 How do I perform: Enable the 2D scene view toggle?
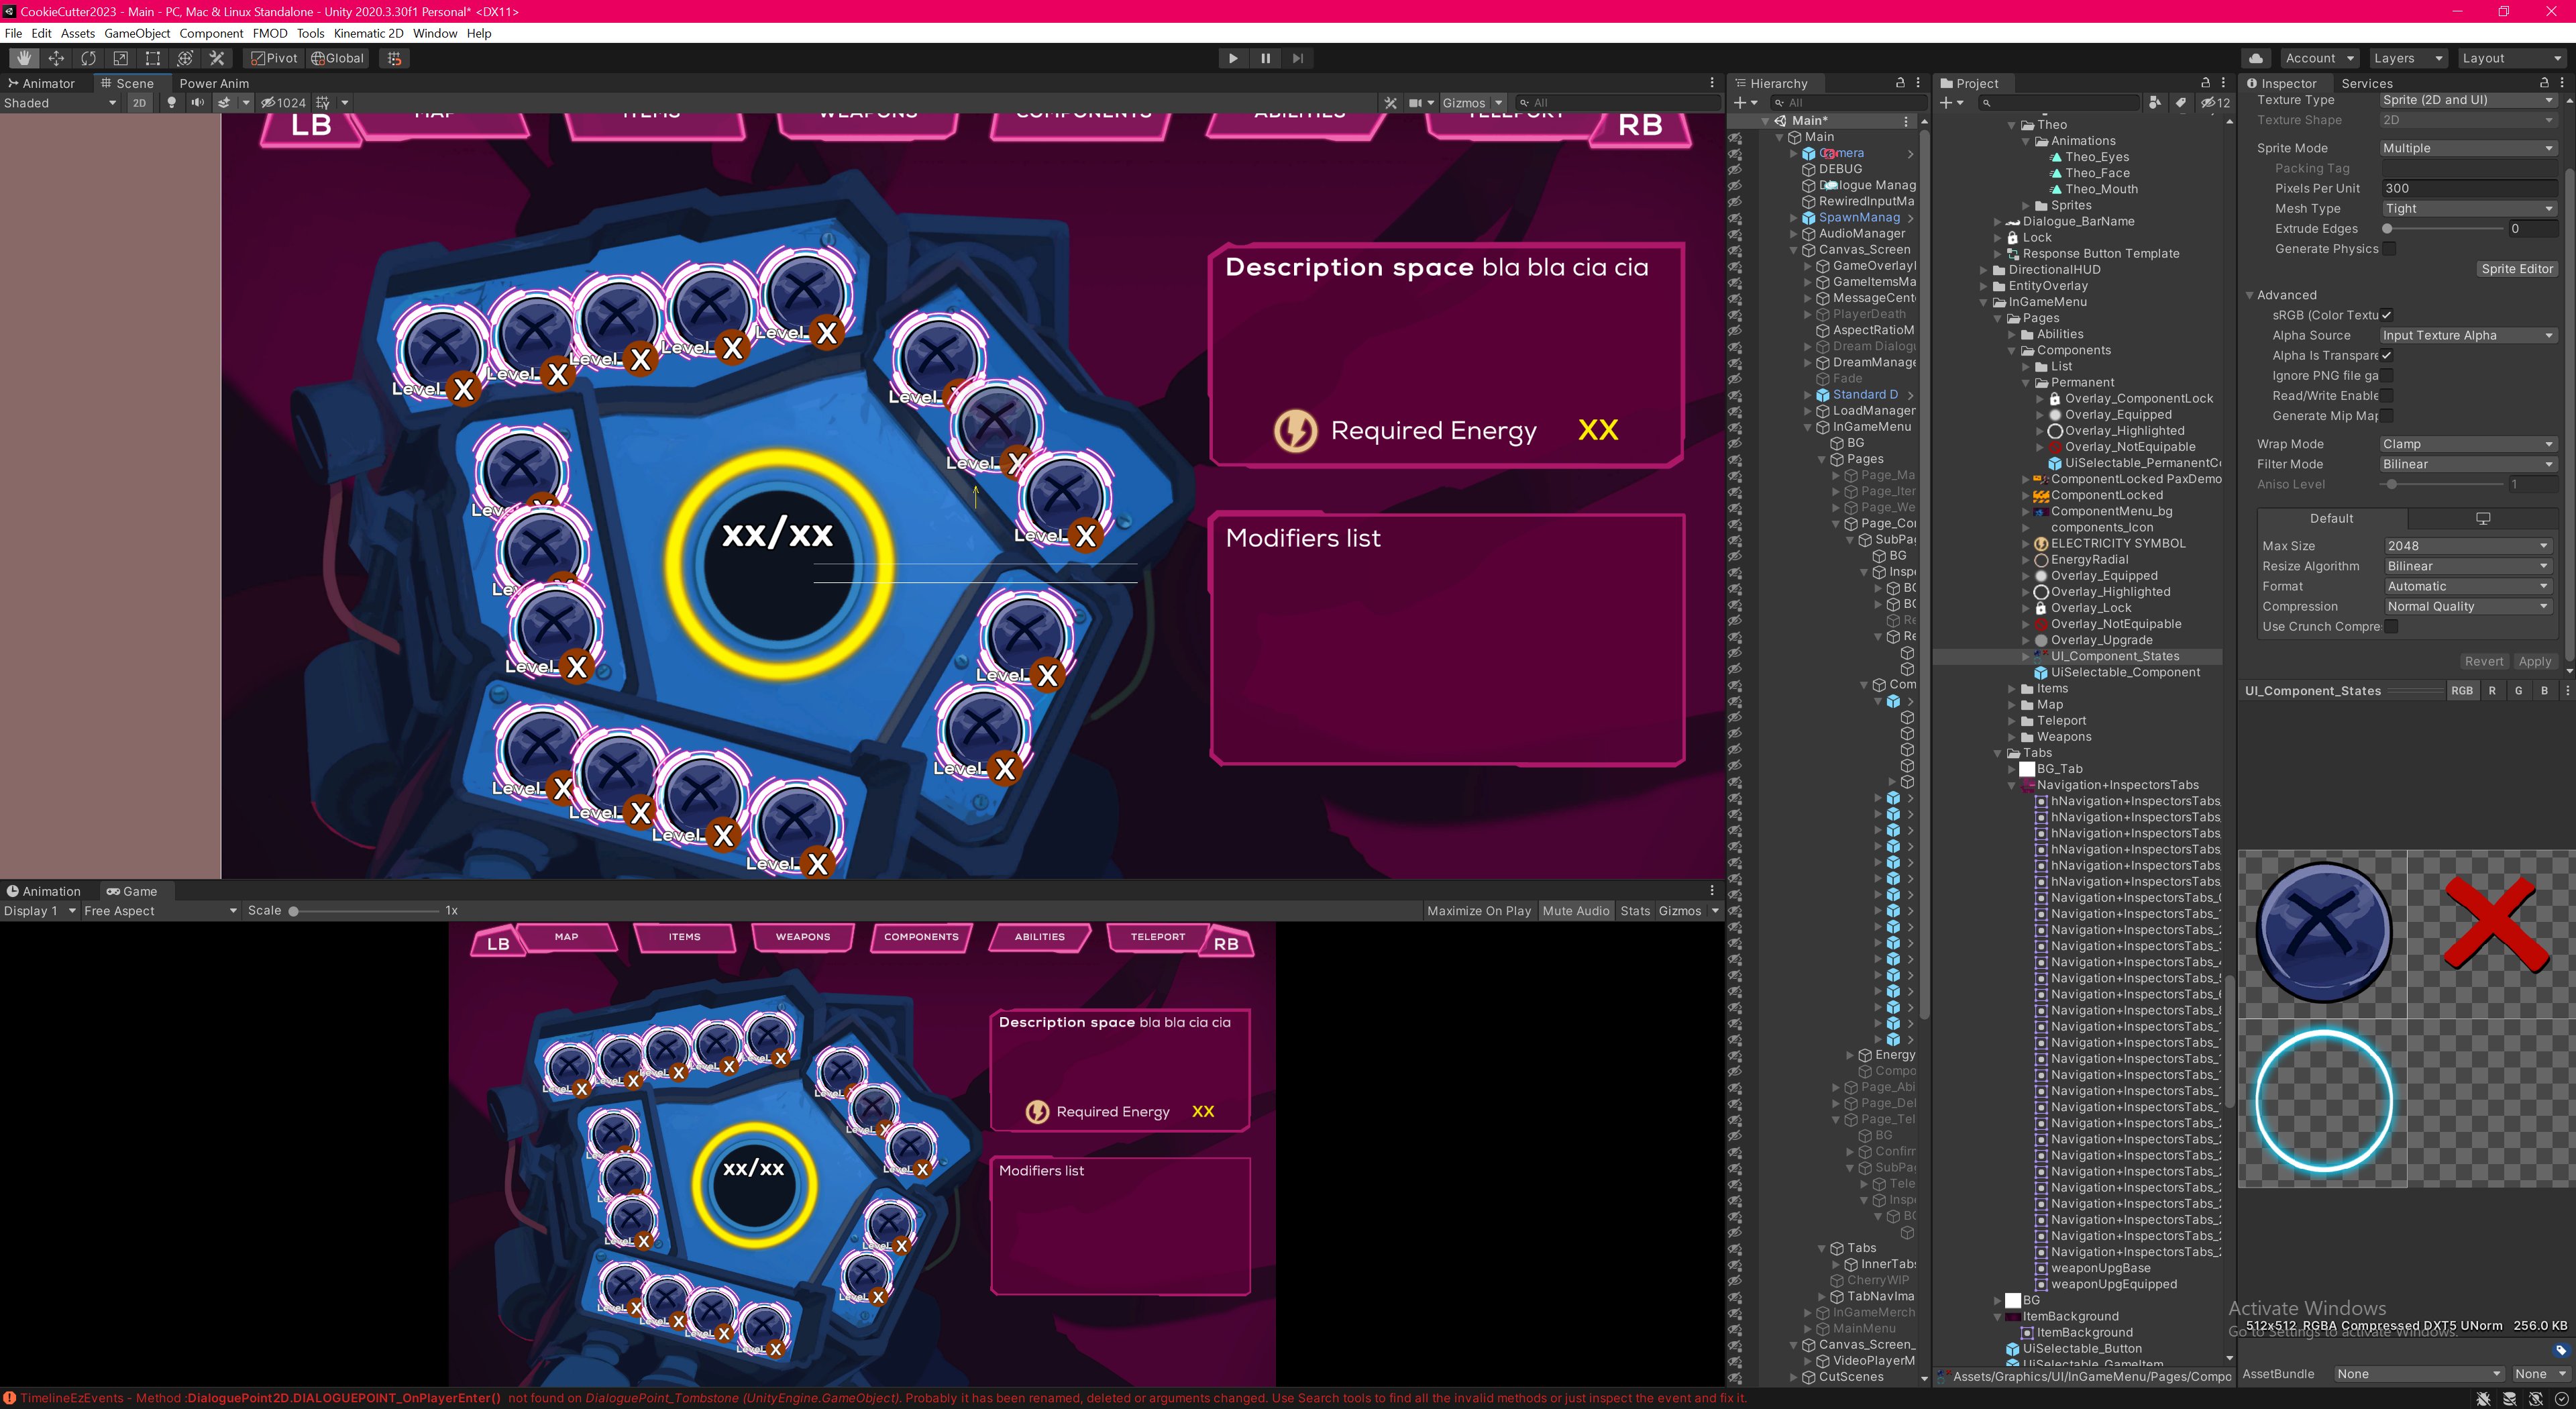[x=139, y=103]
